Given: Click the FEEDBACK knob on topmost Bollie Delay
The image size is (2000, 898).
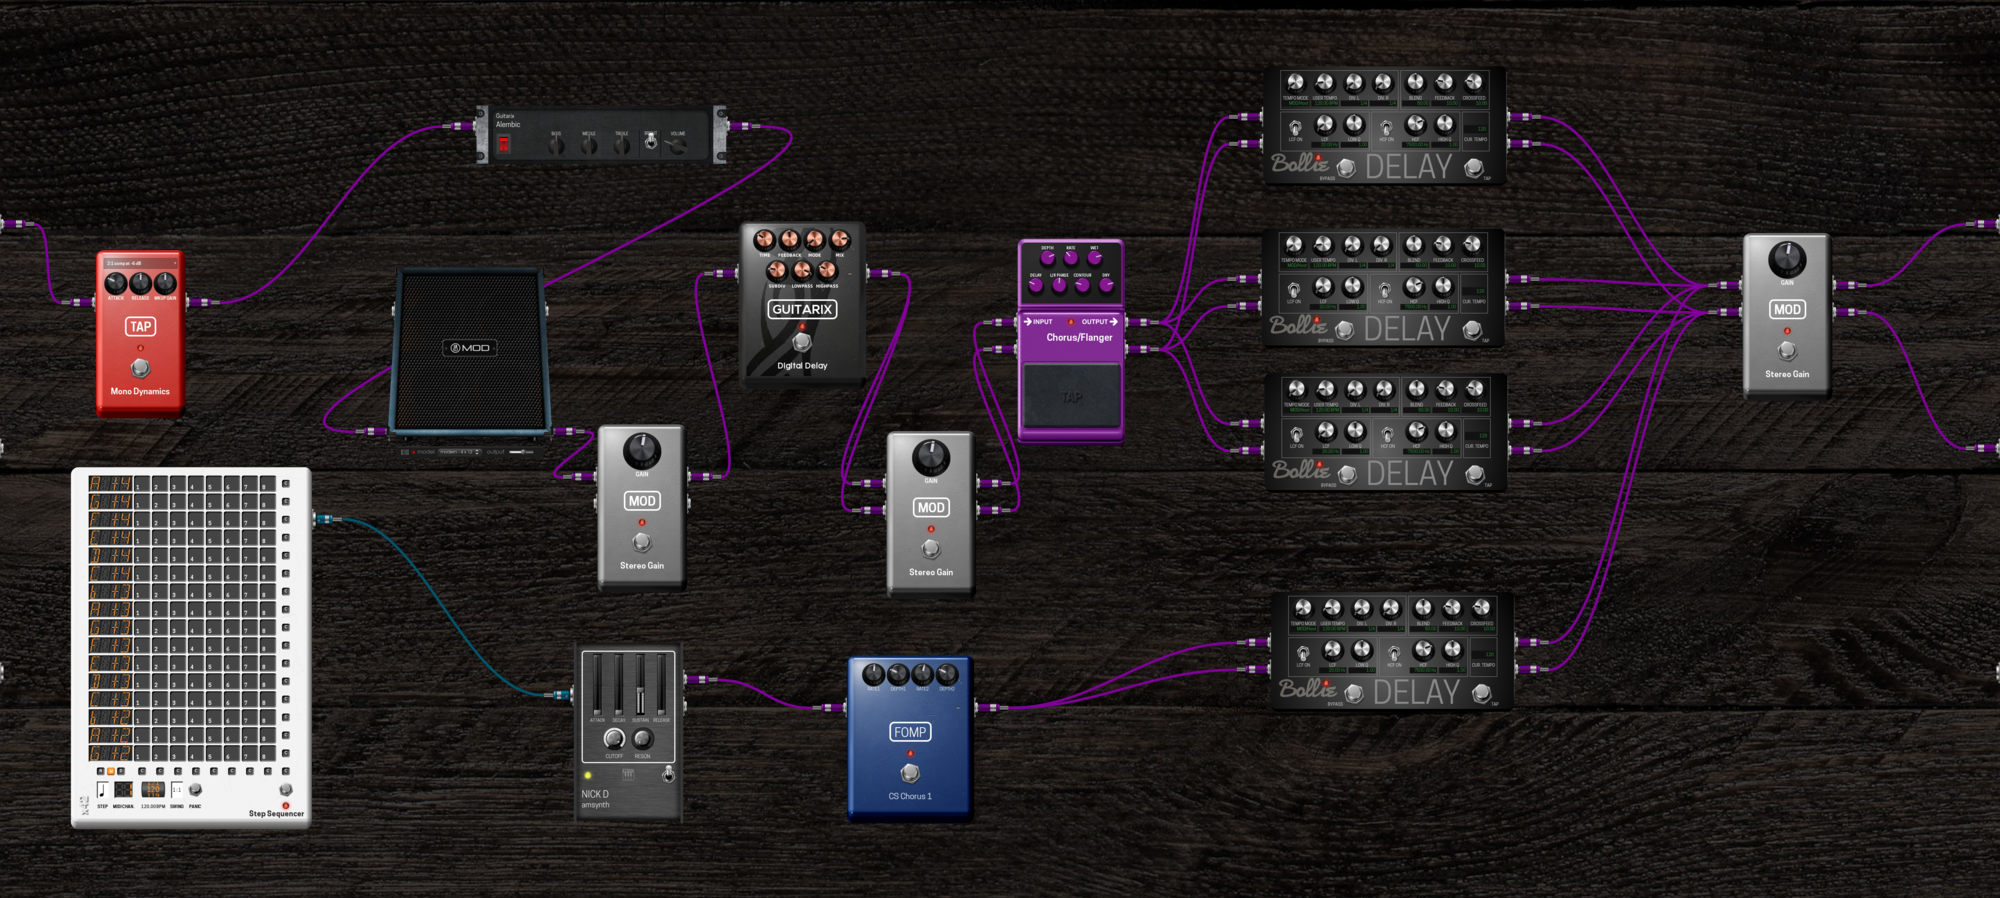Looking at the screenshot, I should pos(1444,82).
